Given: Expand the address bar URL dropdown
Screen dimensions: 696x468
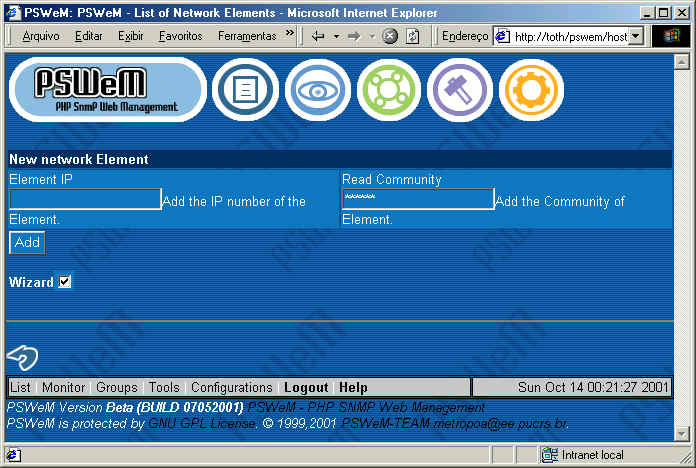Looking at the screenshot, I should 634,36.
